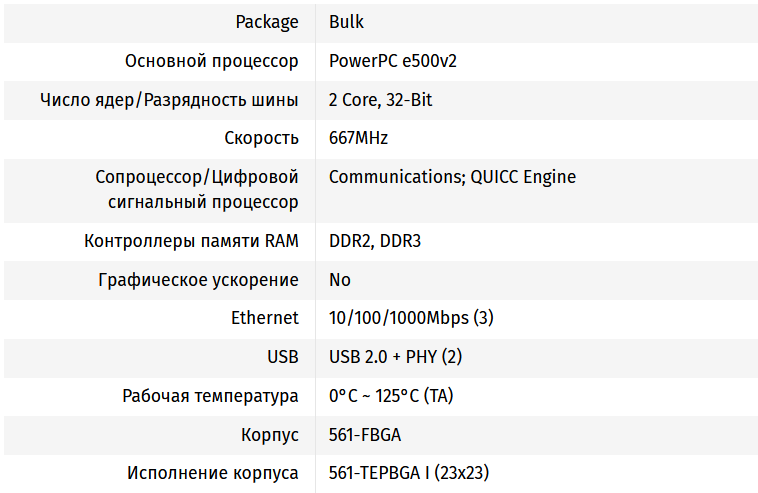This screenshot has width=758, height=493.
Task: Select the '561-TEPBGA I (23x23)' value
Action: tap(408, 473)
